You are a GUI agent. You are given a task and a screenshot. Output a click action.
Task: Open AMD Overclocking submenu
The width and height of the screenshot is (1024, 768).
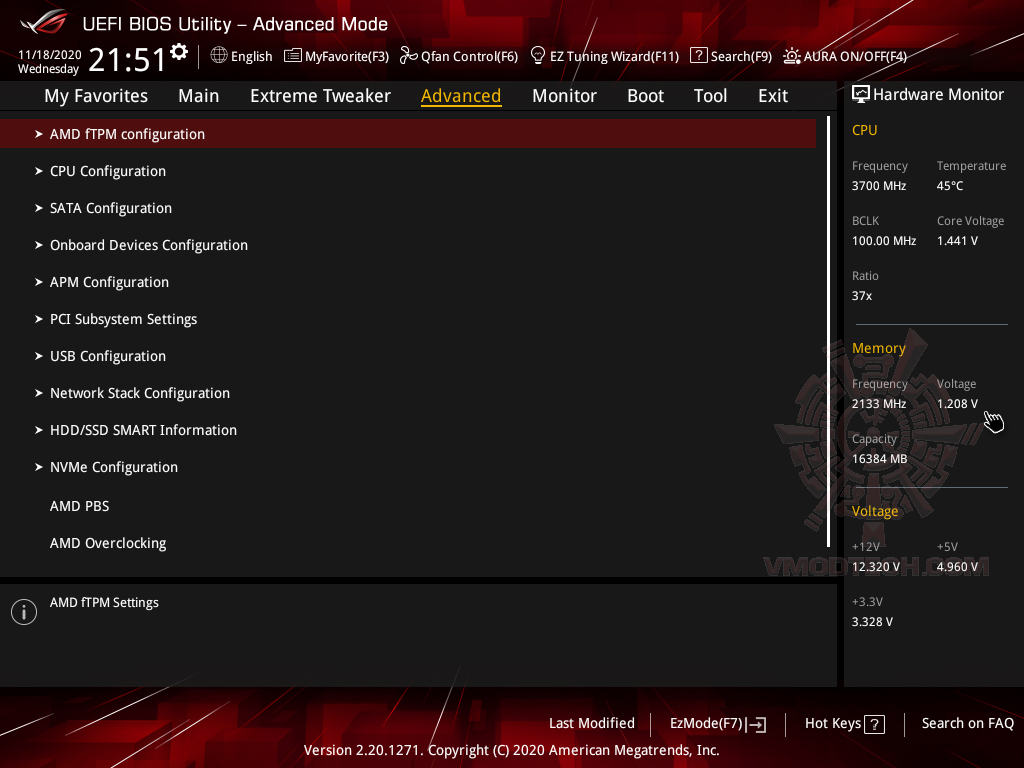108,543
